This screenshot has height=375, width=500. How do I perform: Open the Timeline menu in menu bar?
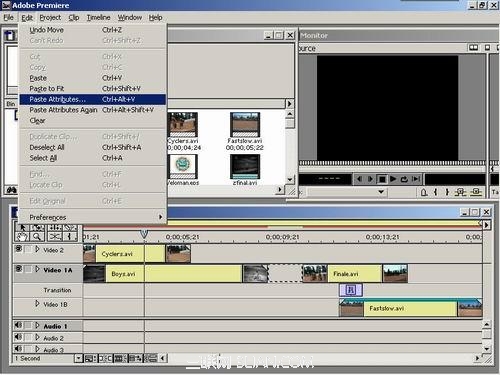click(99, 18)
